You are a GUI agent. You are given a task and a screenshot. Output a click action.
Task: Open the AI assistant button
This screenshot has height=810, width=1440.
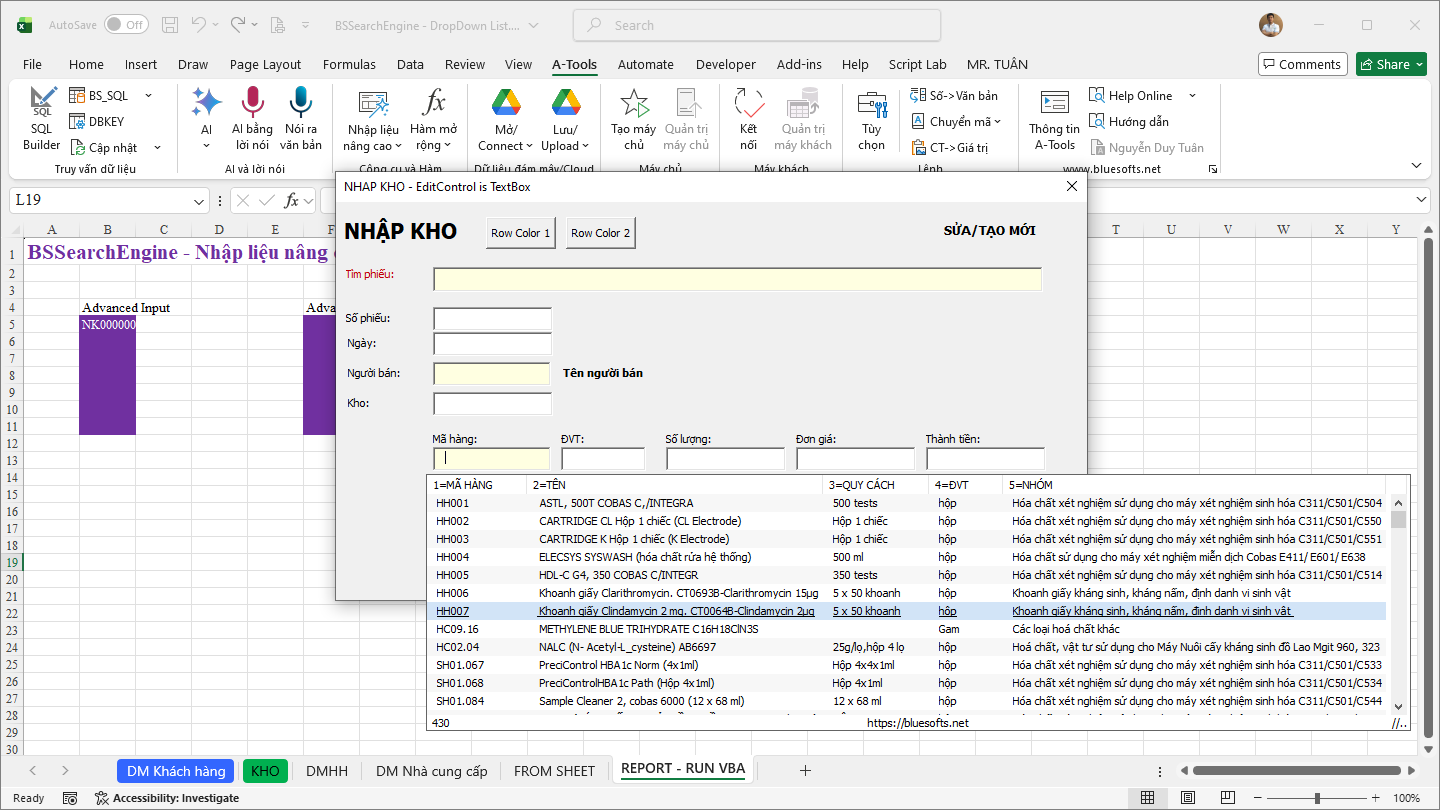(x=206, y=117)
